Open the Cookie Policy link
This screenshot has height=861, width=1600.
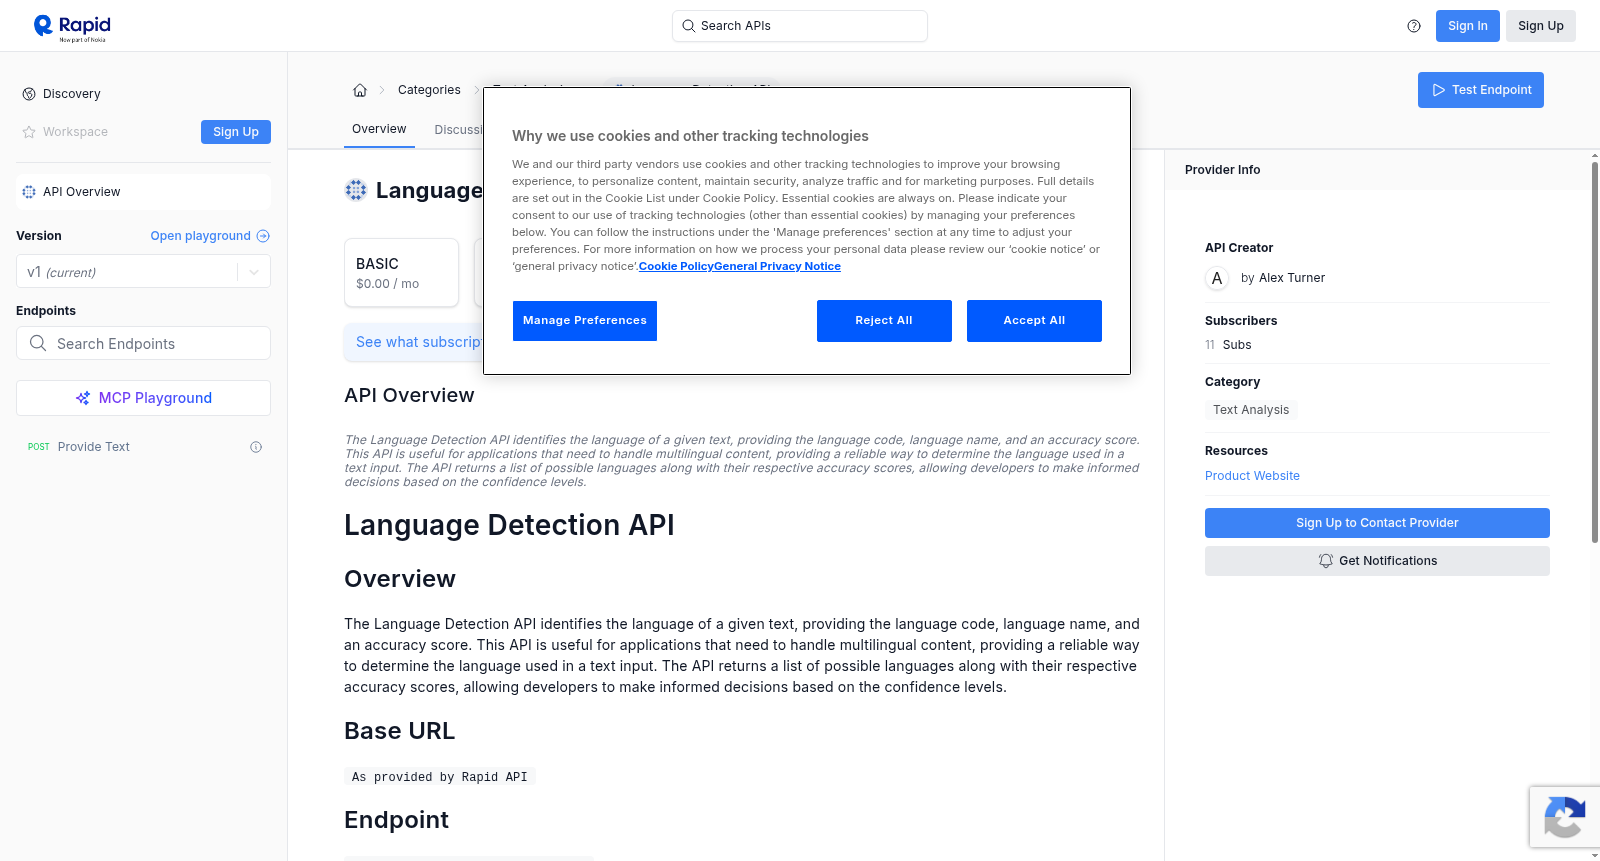(x=676, y=266)
